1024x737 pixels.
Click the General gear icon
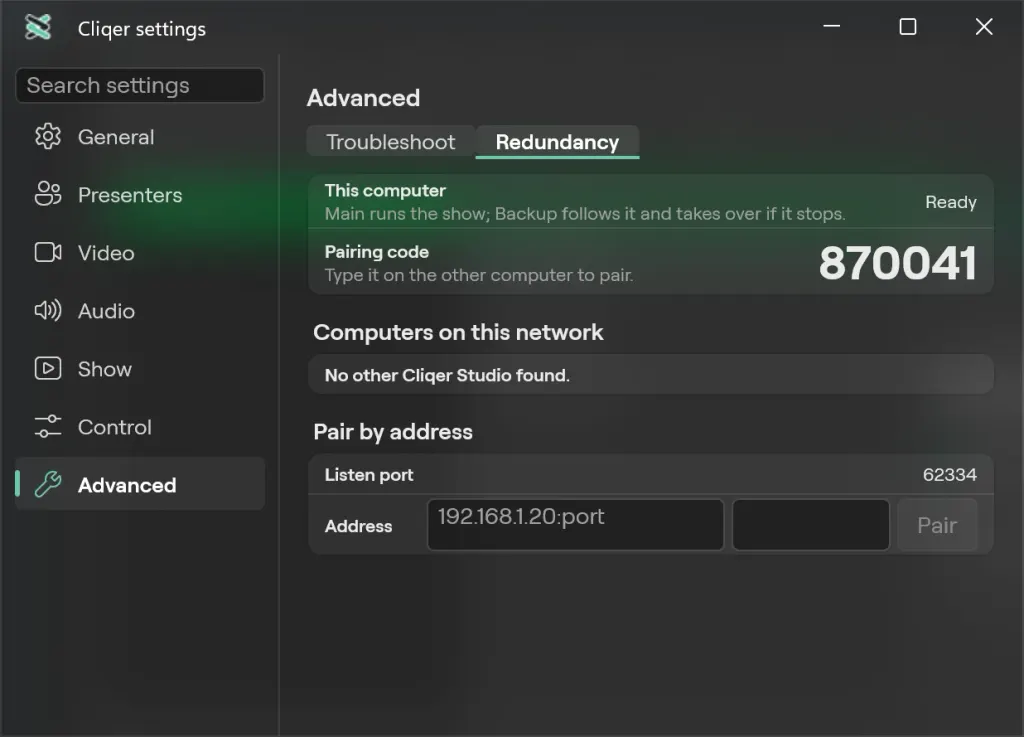coord(48,136)
